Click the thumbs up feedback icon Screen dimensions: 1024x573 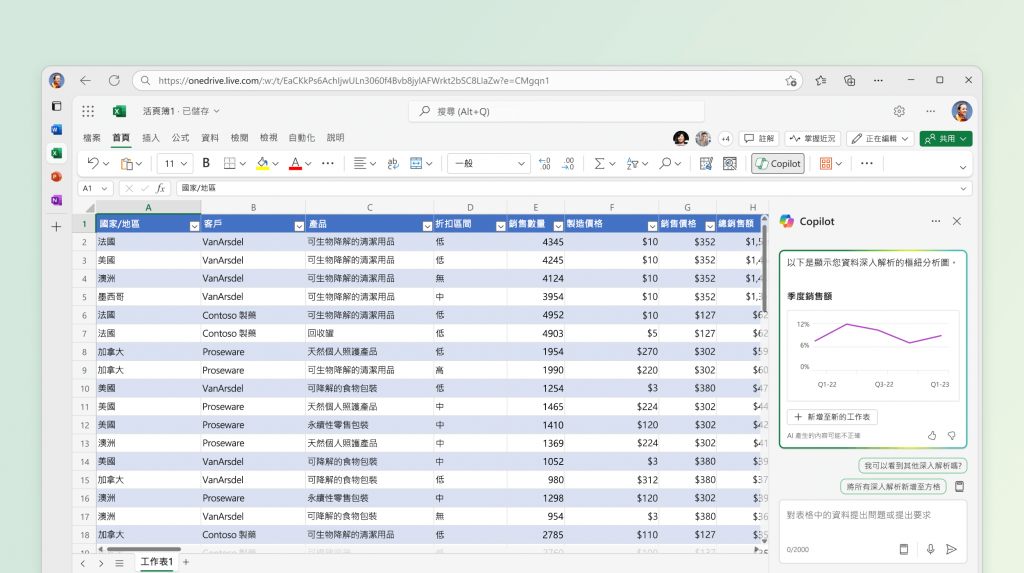click(932, 435)
